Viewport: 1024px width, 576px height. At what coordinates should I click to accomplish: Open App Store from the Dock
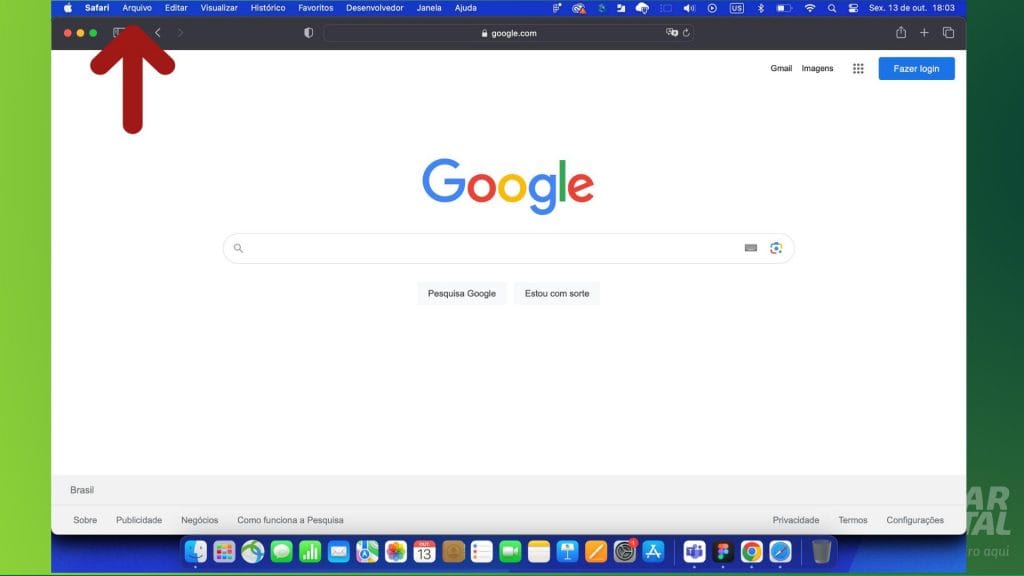tap(653, 552)
